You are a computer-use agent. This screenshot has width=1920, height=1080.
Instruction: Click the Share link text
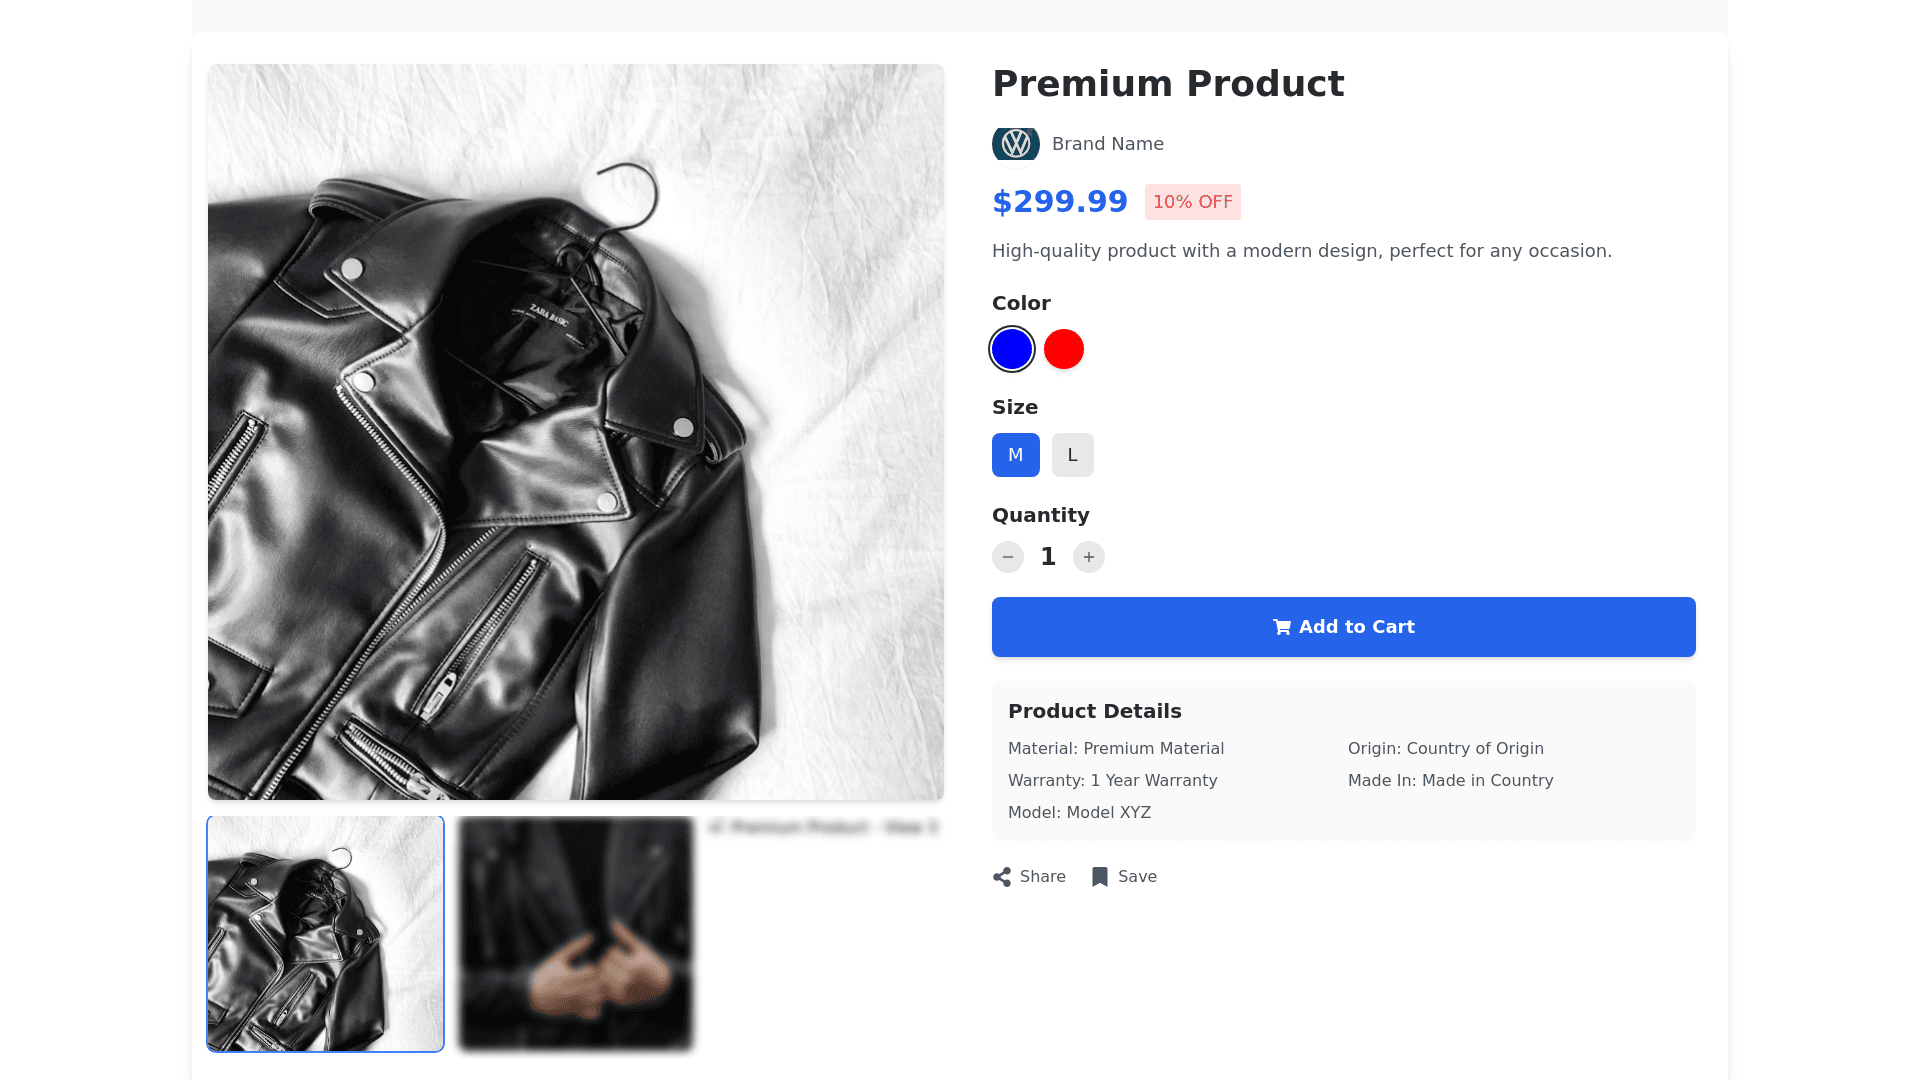click(1043, 877)
